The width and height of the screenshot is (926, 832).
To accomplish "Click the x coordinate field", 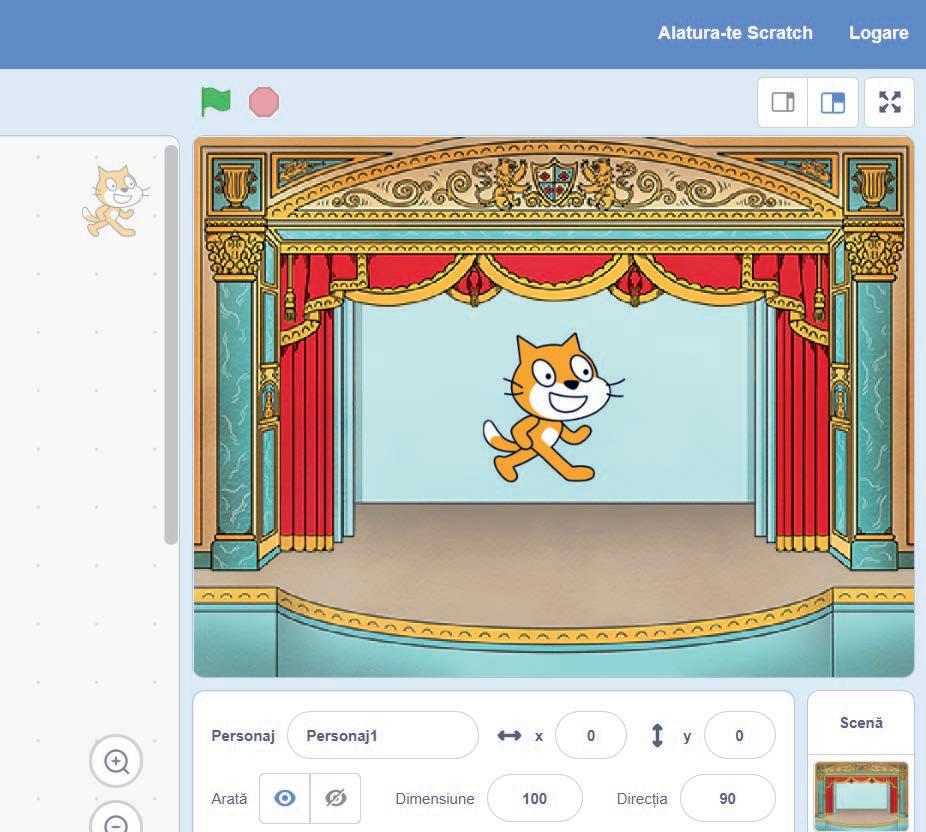I will tap(591, 735).
